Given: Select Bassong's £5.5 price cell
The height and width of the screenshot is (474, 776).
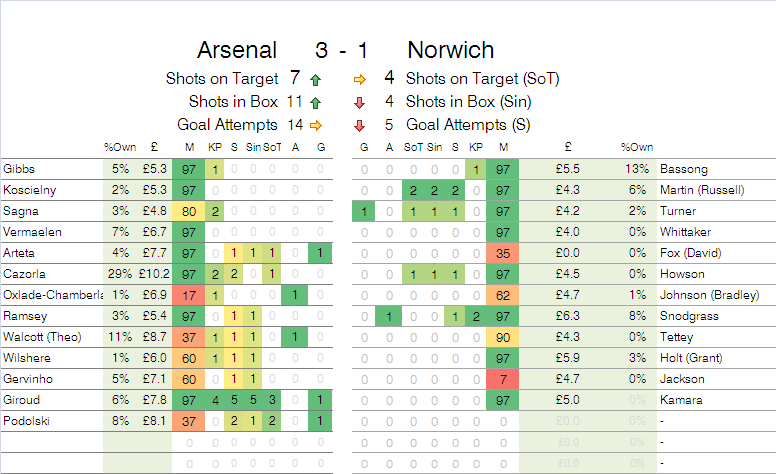Looking at the screenshot, I should pos(567,169).
